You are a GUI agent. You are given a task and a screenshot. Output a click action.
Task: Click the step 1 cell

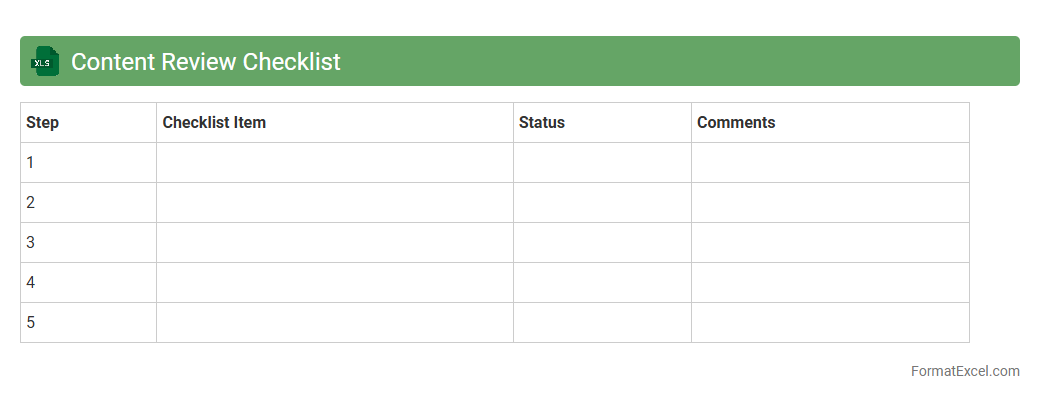[88, 162]
